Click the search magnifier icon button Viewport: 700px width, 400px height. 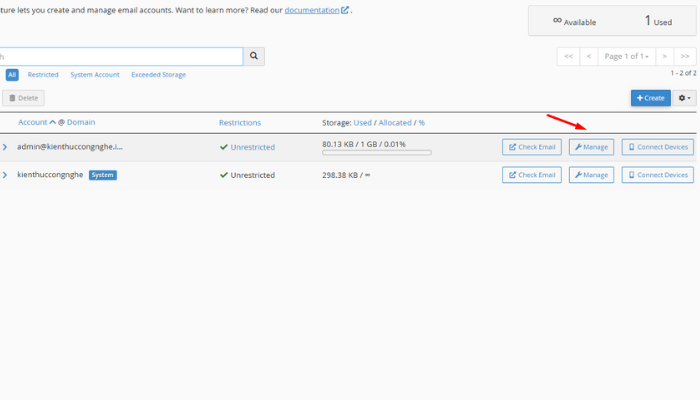256,57
